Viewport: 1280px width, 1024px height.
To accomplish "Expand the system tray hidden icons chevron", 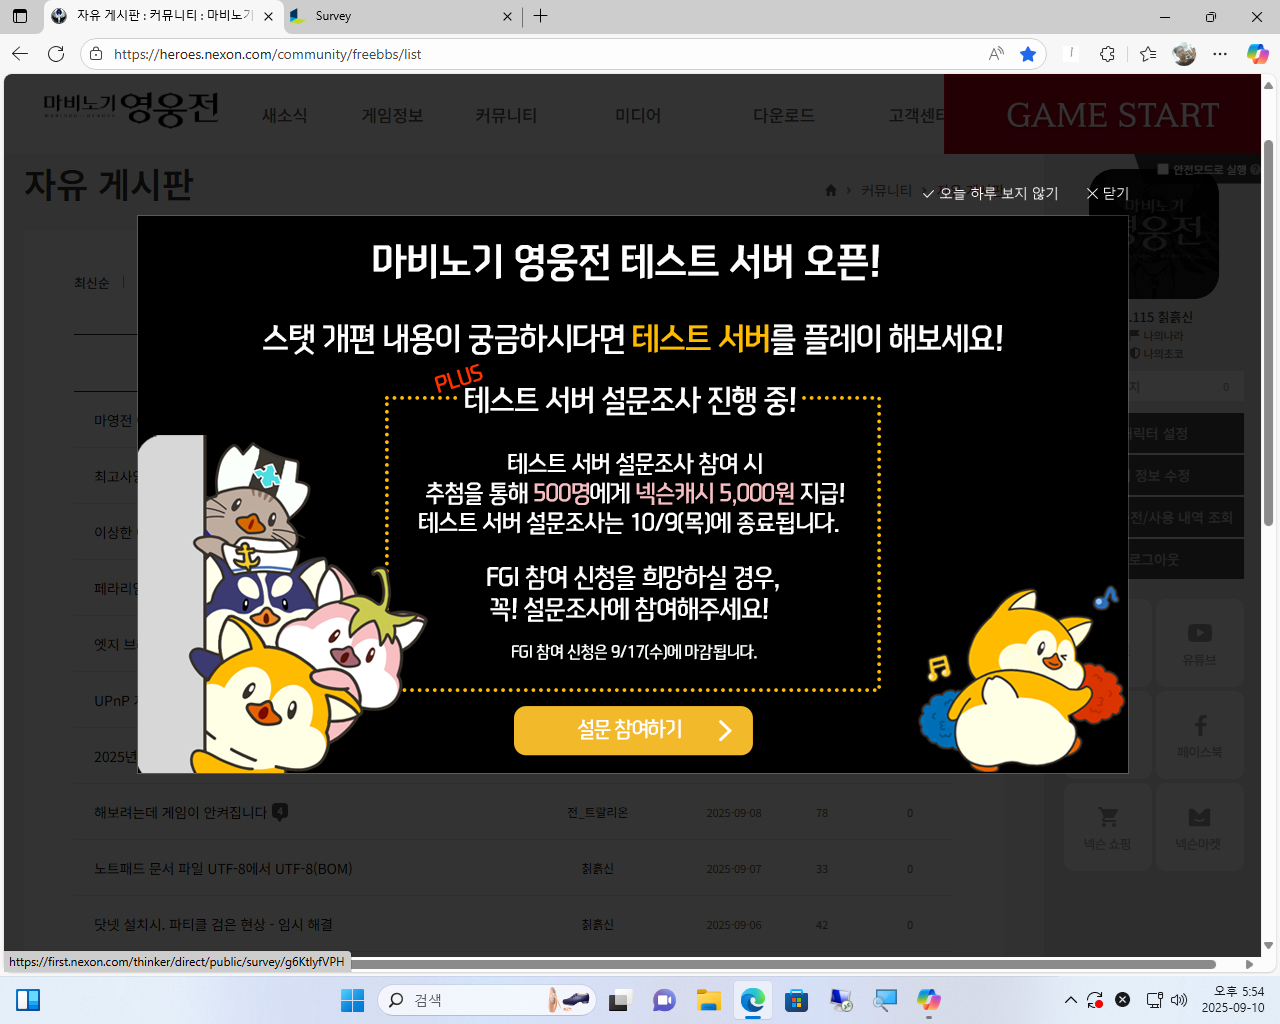I will pyautogui.click(x=1070, y=1000).
